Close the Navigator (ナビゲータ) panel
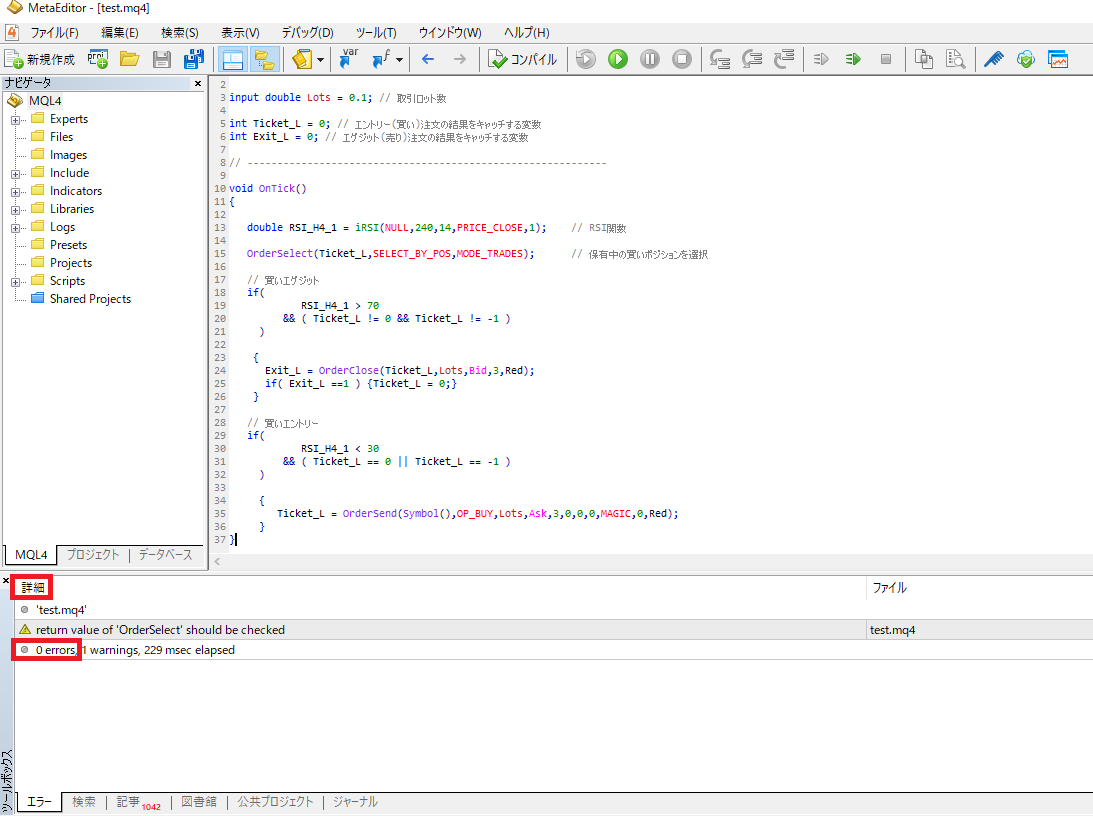This screenshot has height=816, width=1093. [197, 83]
